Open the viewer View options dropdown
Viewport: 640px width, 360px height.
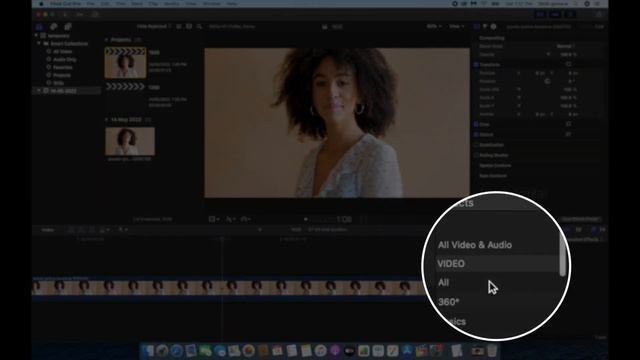(456, 27)
